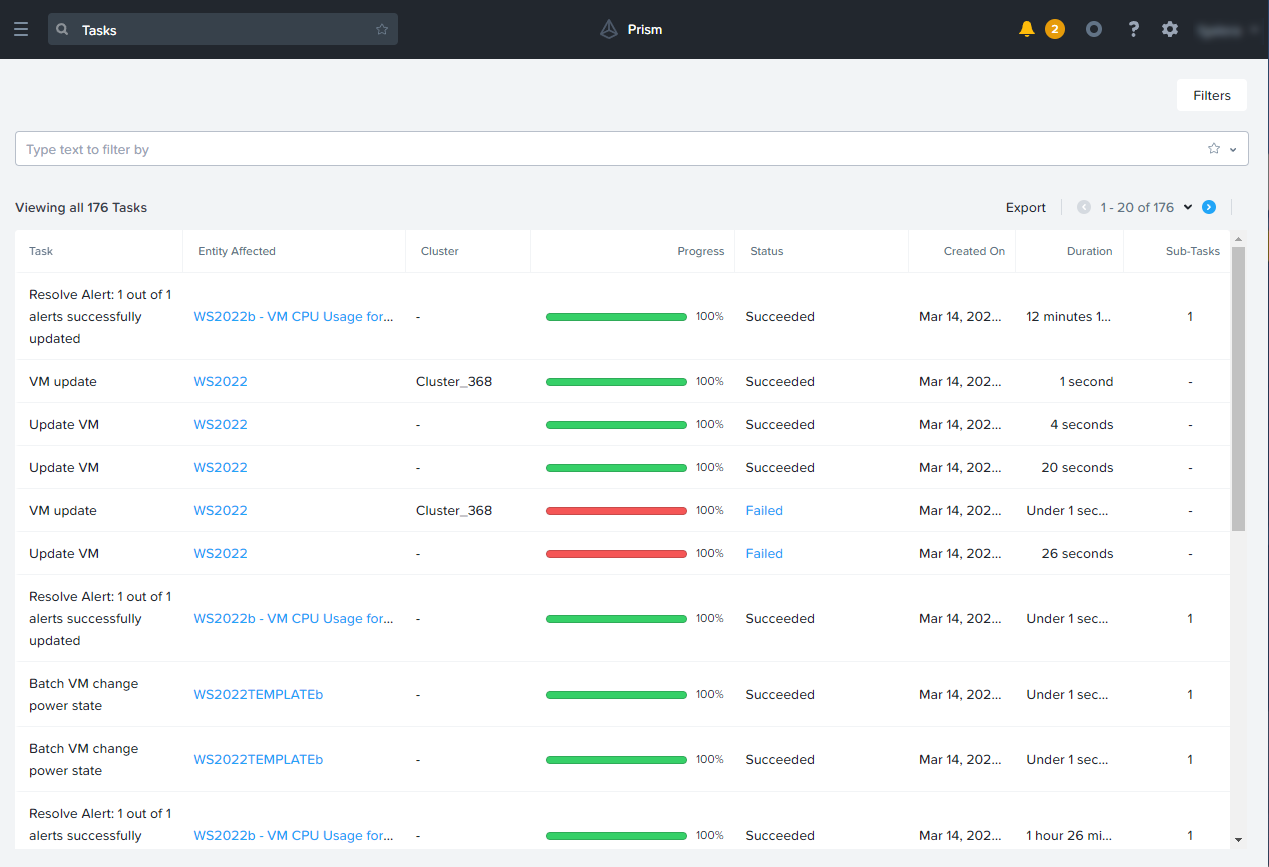Go to next page of tasks
This screenshot has height=867, width=1269.
click(x=1209, y=207)
